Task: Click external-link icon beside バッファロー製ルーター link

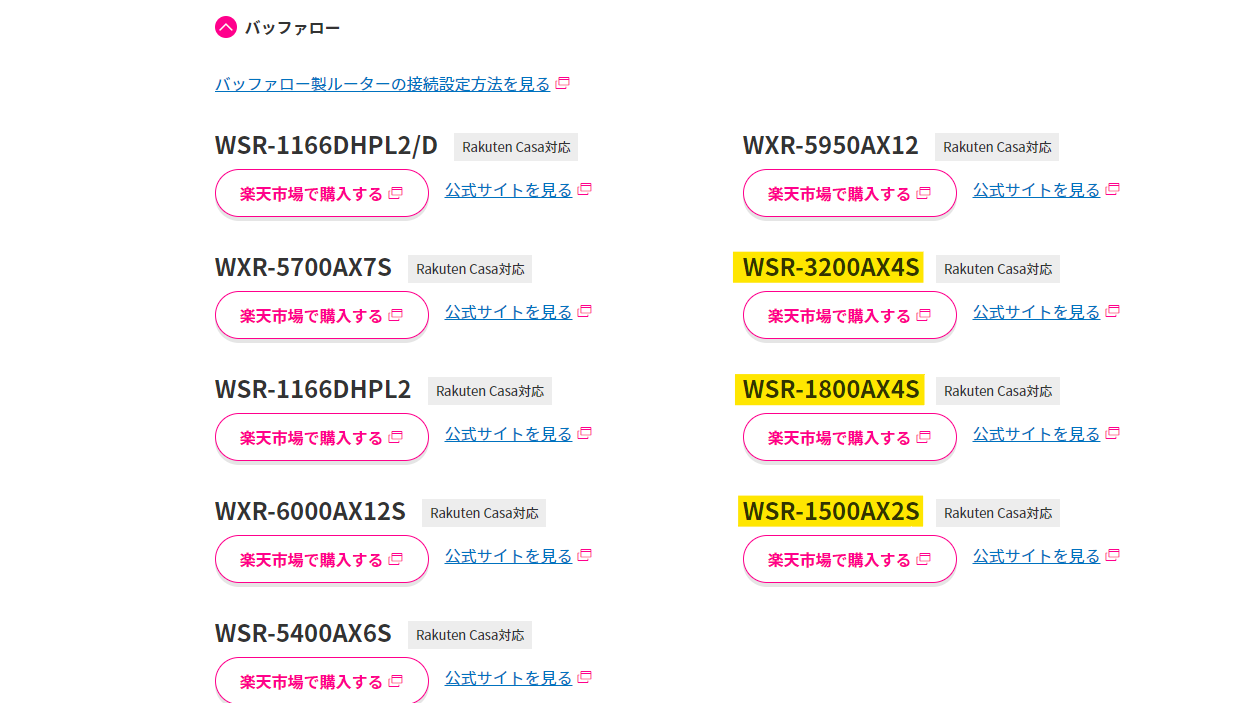Action: 562,84
